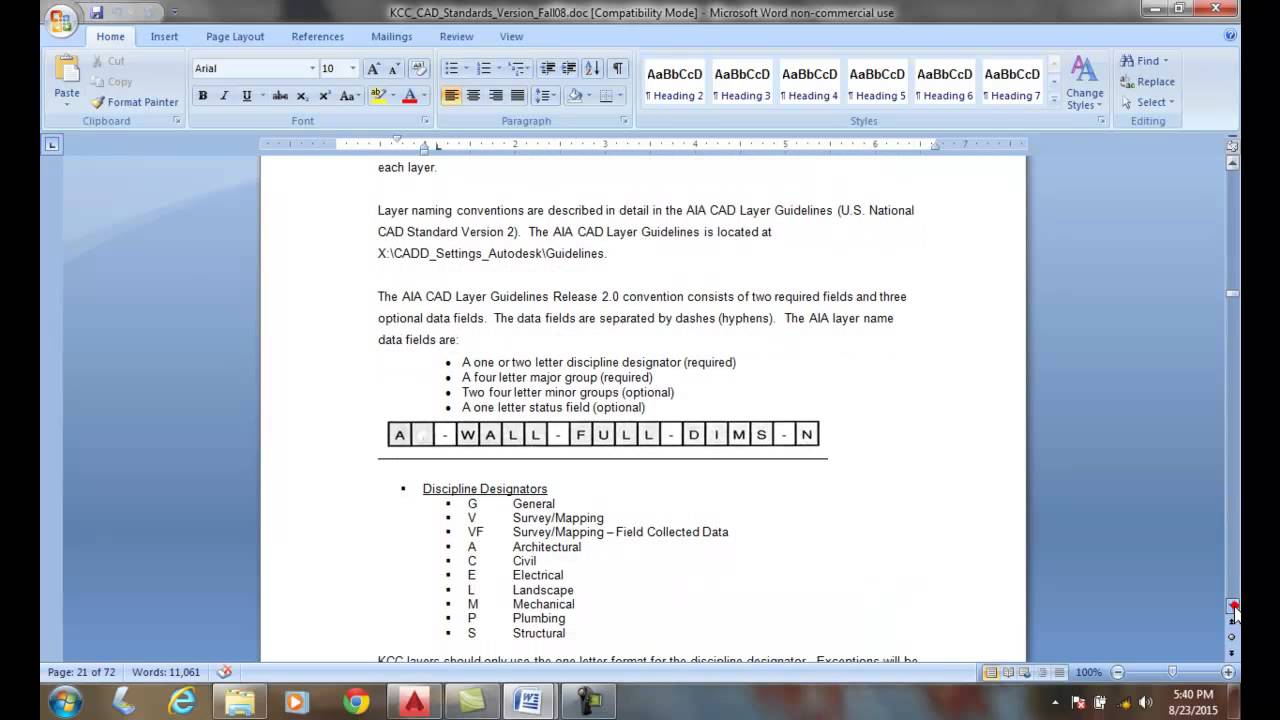Click the zoom slider handle

(x=1172, y=672)
